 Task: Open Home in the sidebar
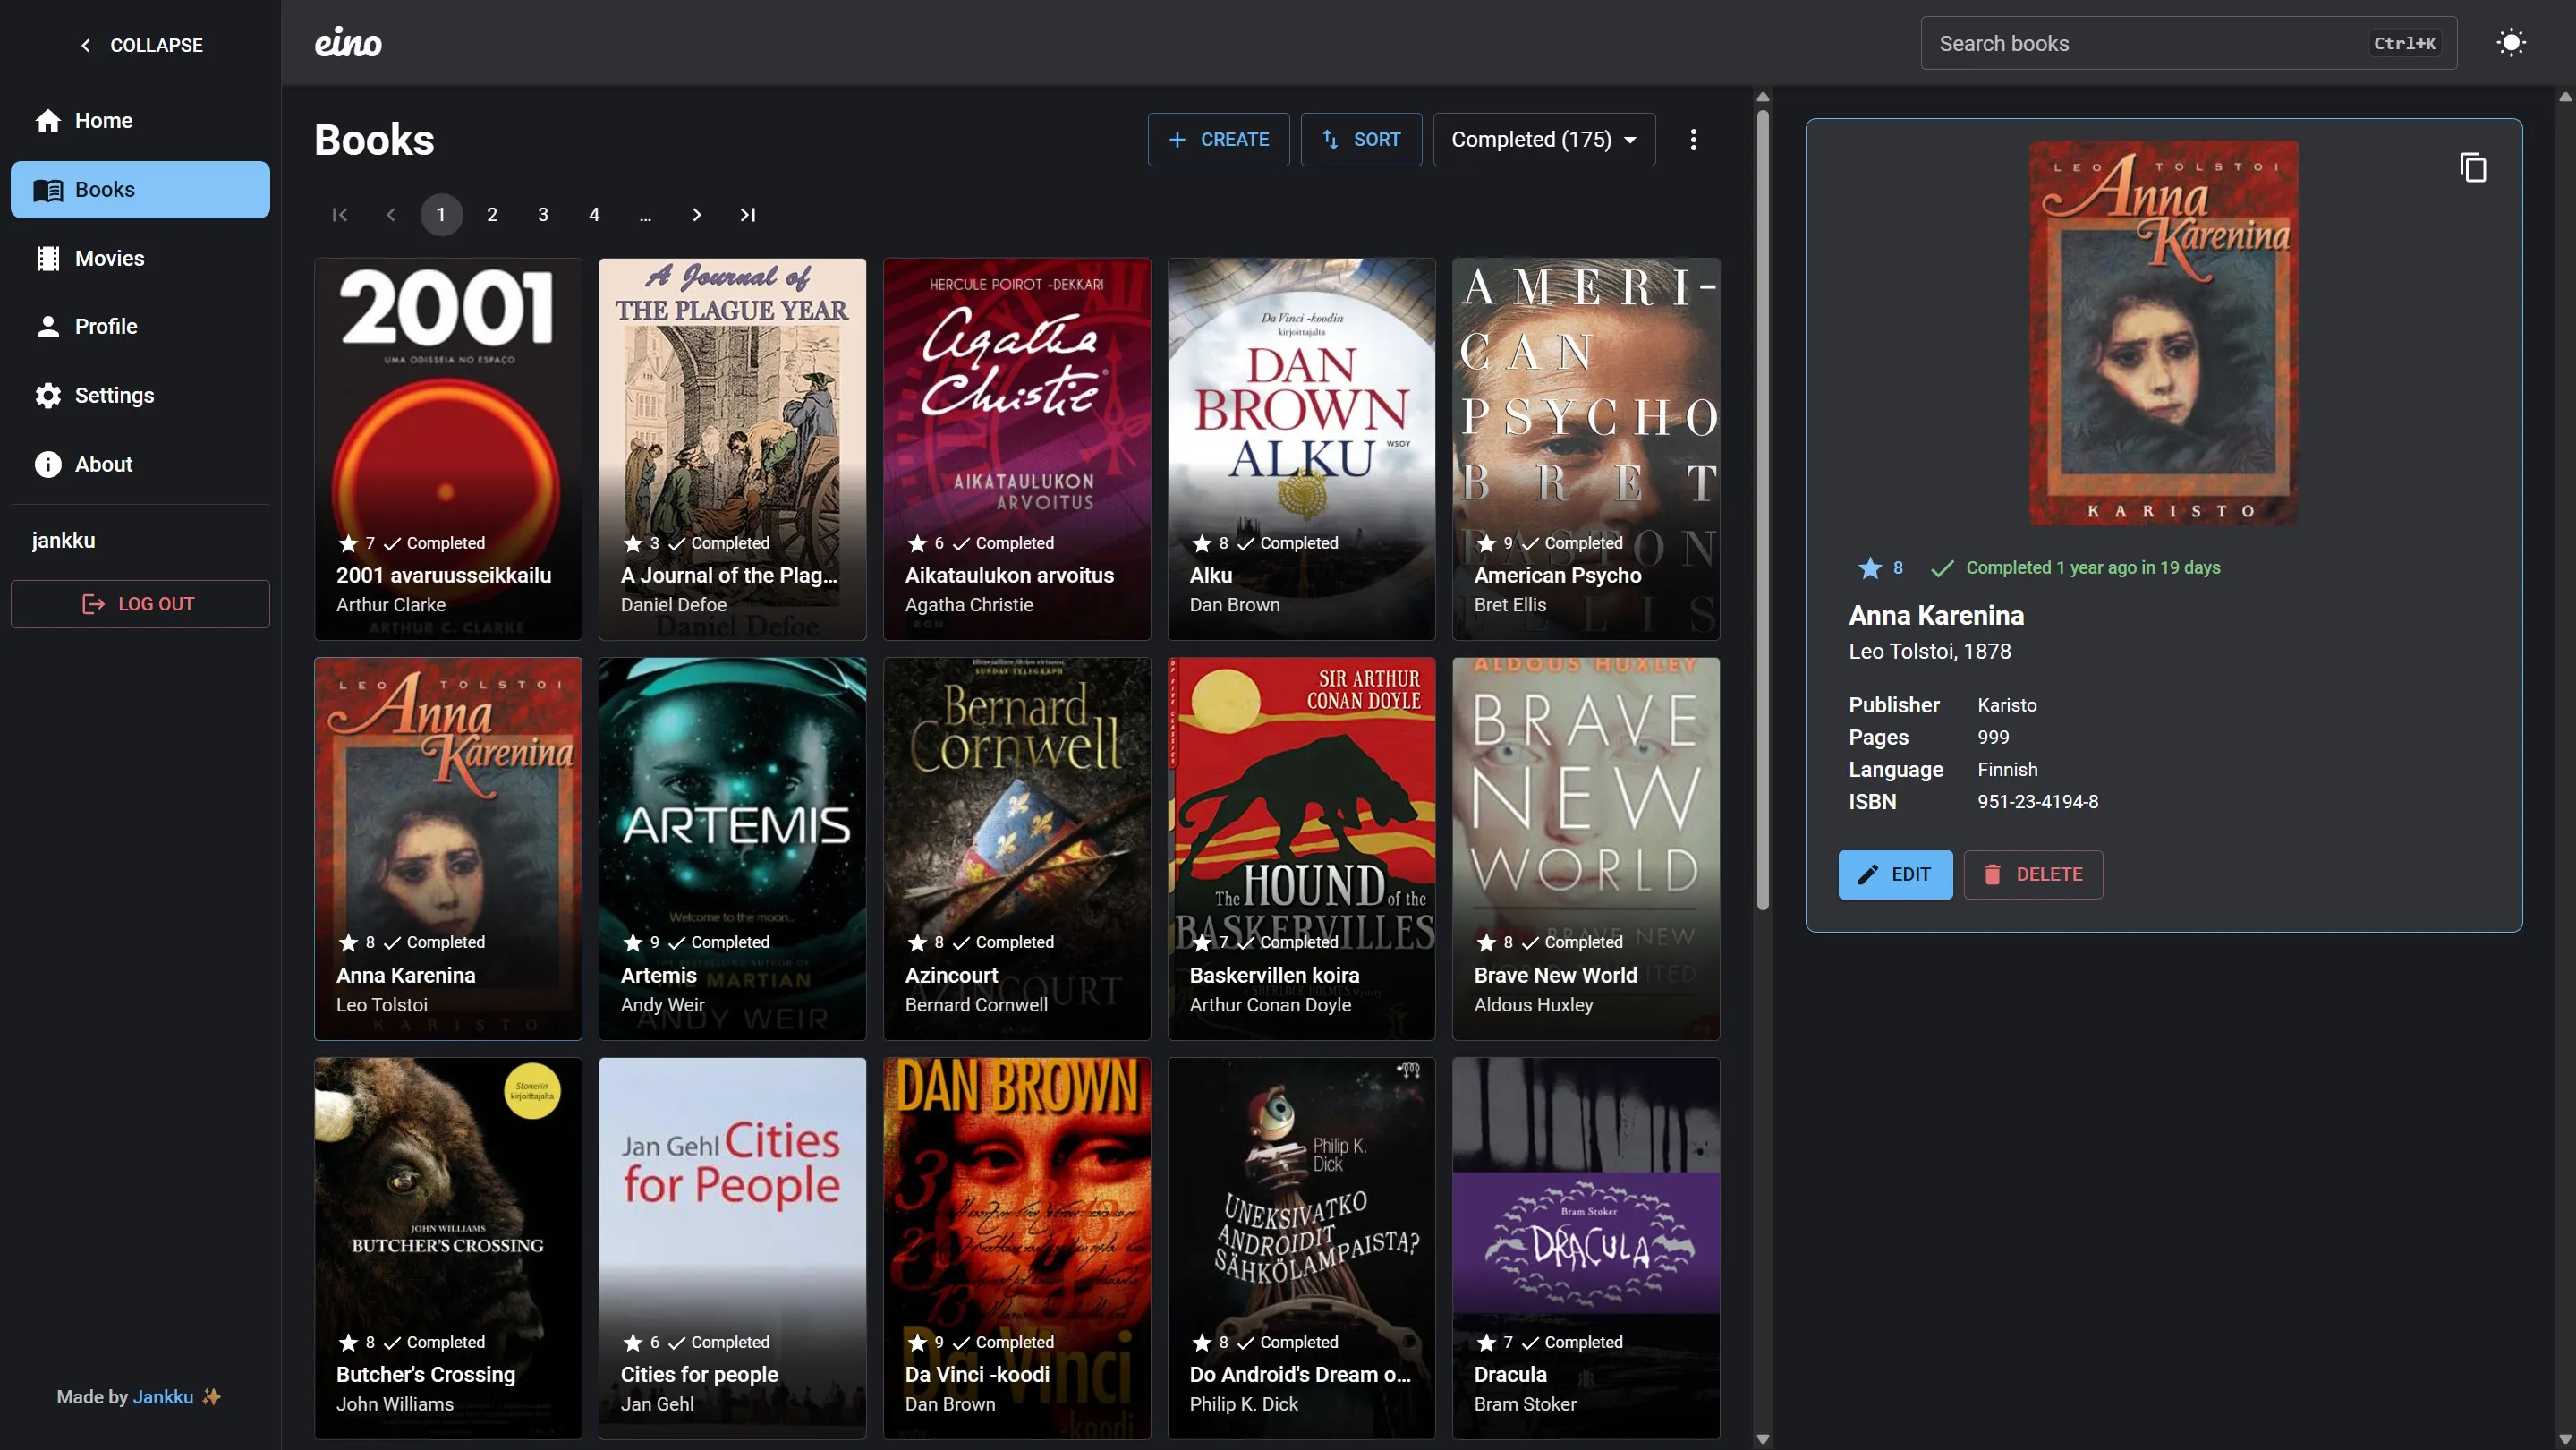coord(140,120)
